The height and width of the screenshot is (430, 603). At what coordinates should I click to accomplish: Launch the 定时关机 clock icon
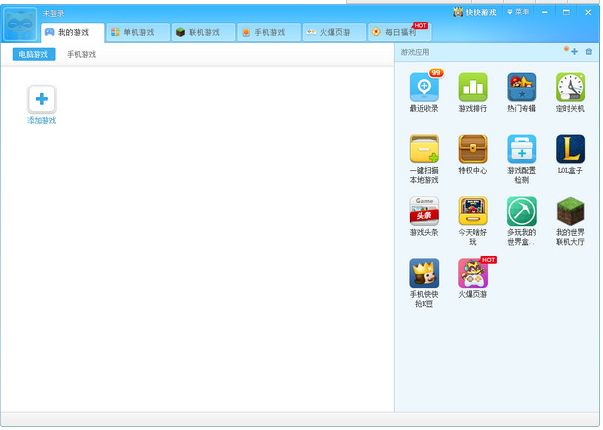point(570,88)
